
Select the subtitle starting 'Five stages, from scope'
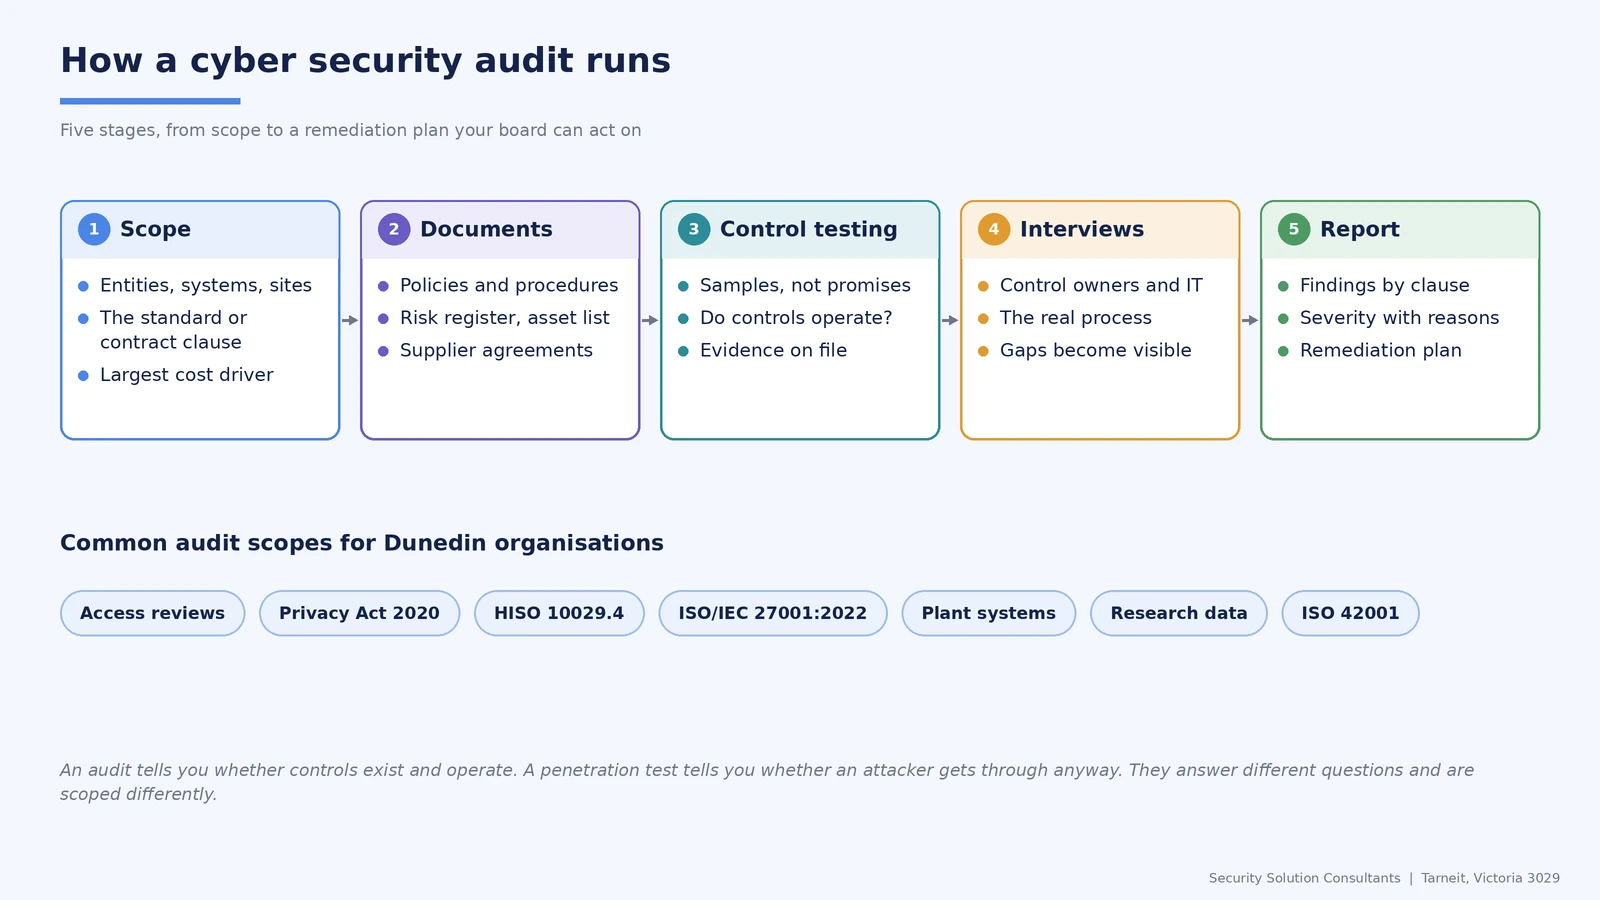351,130
